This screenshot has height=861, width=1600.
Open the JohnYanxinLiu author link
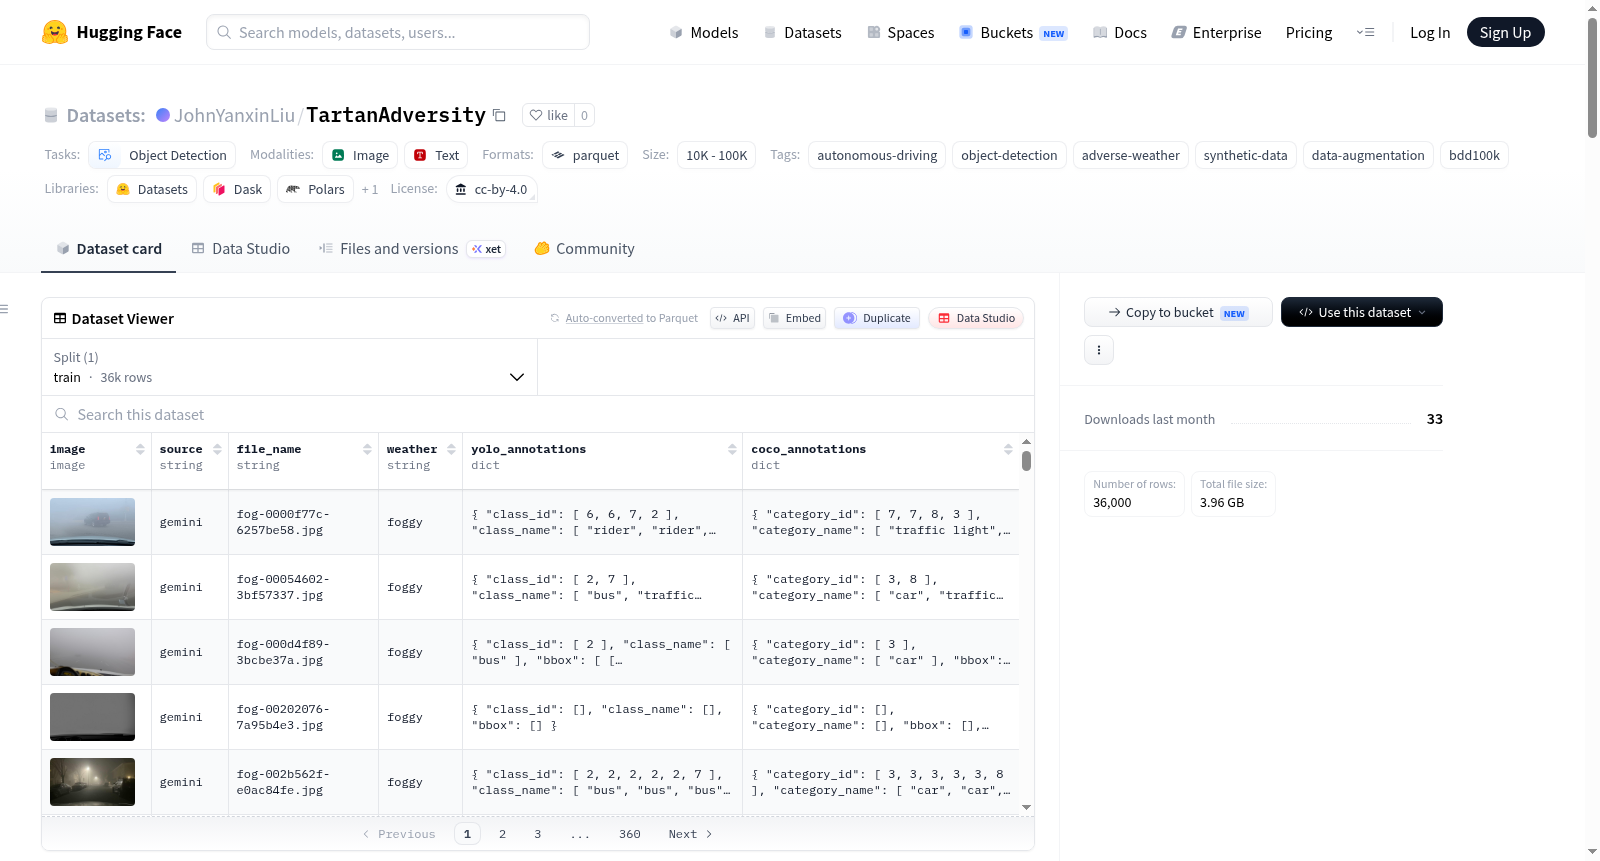tap(234, 115)
